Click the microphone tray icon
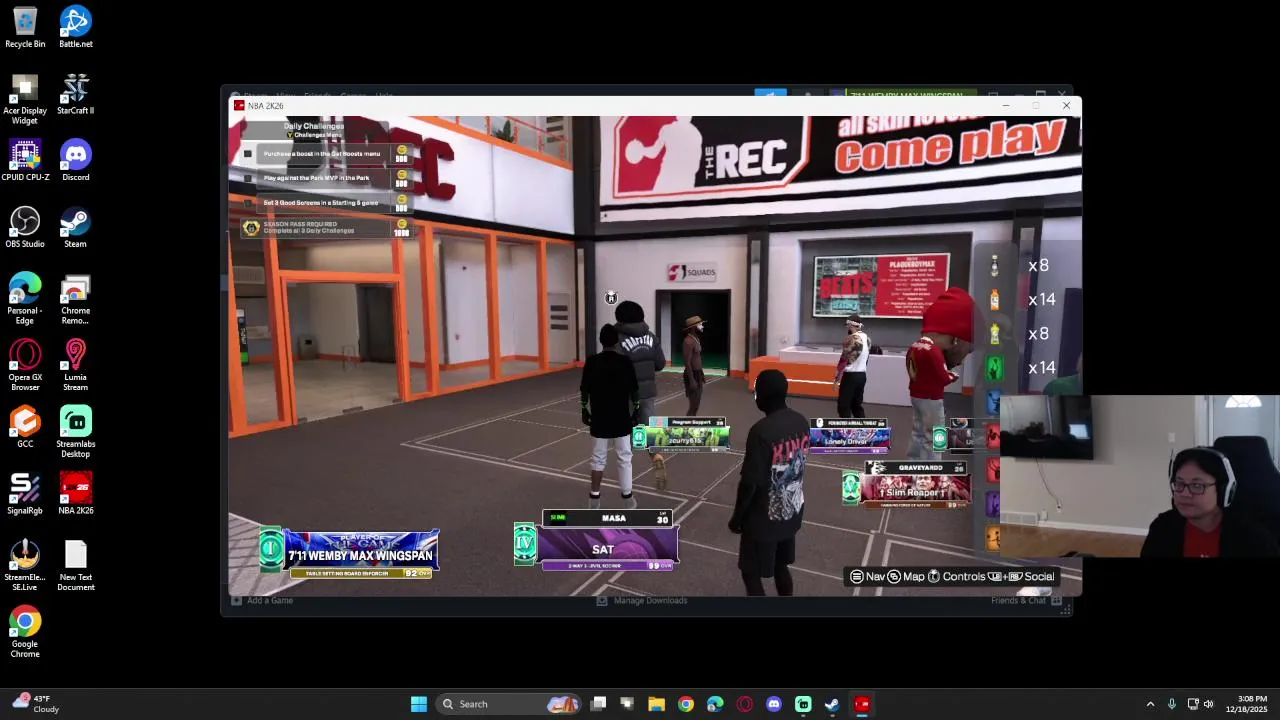This screenshot has width=1280, height=720. pyautogui.click(x=1171, y=704)
